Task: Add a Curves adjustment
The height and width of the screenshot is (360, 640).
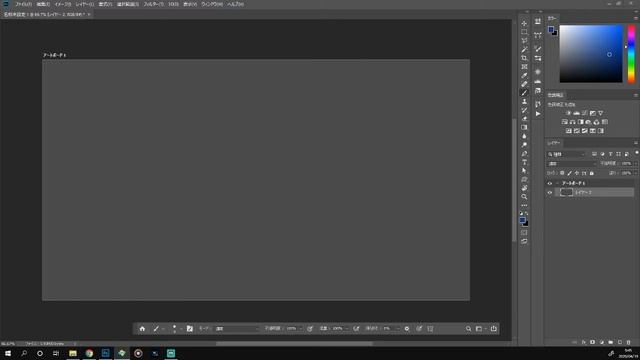Action: 585,113
